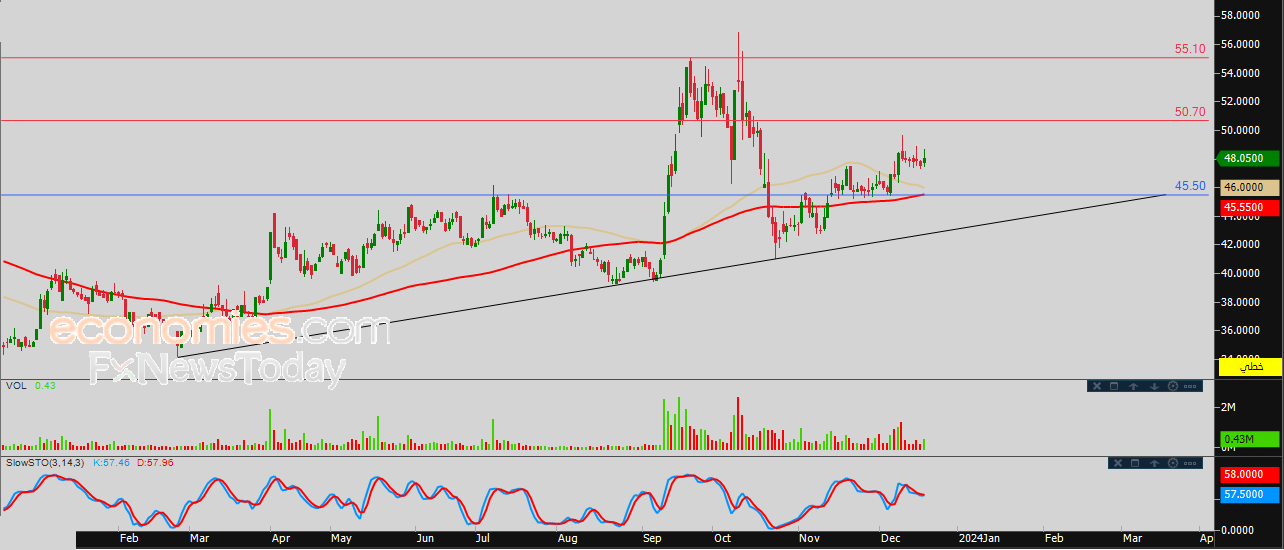Maximize the VOL indicator panel
The image size is (1284, 550).
[x=1114, y=386]
